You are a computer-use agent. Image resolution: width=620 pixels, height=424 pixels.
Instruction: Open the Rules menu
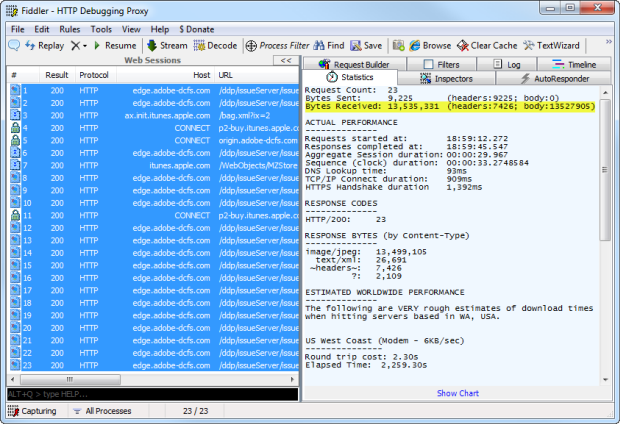(70, 30)
